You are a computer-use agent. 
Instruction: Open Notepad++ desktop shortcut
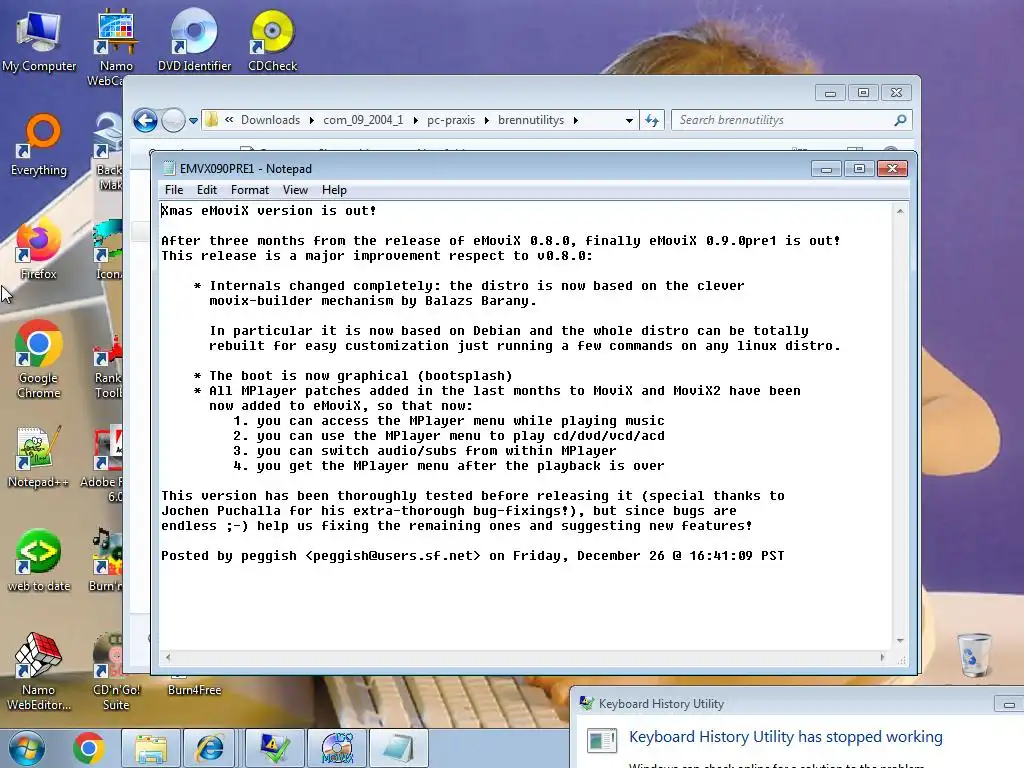point(38,457)
